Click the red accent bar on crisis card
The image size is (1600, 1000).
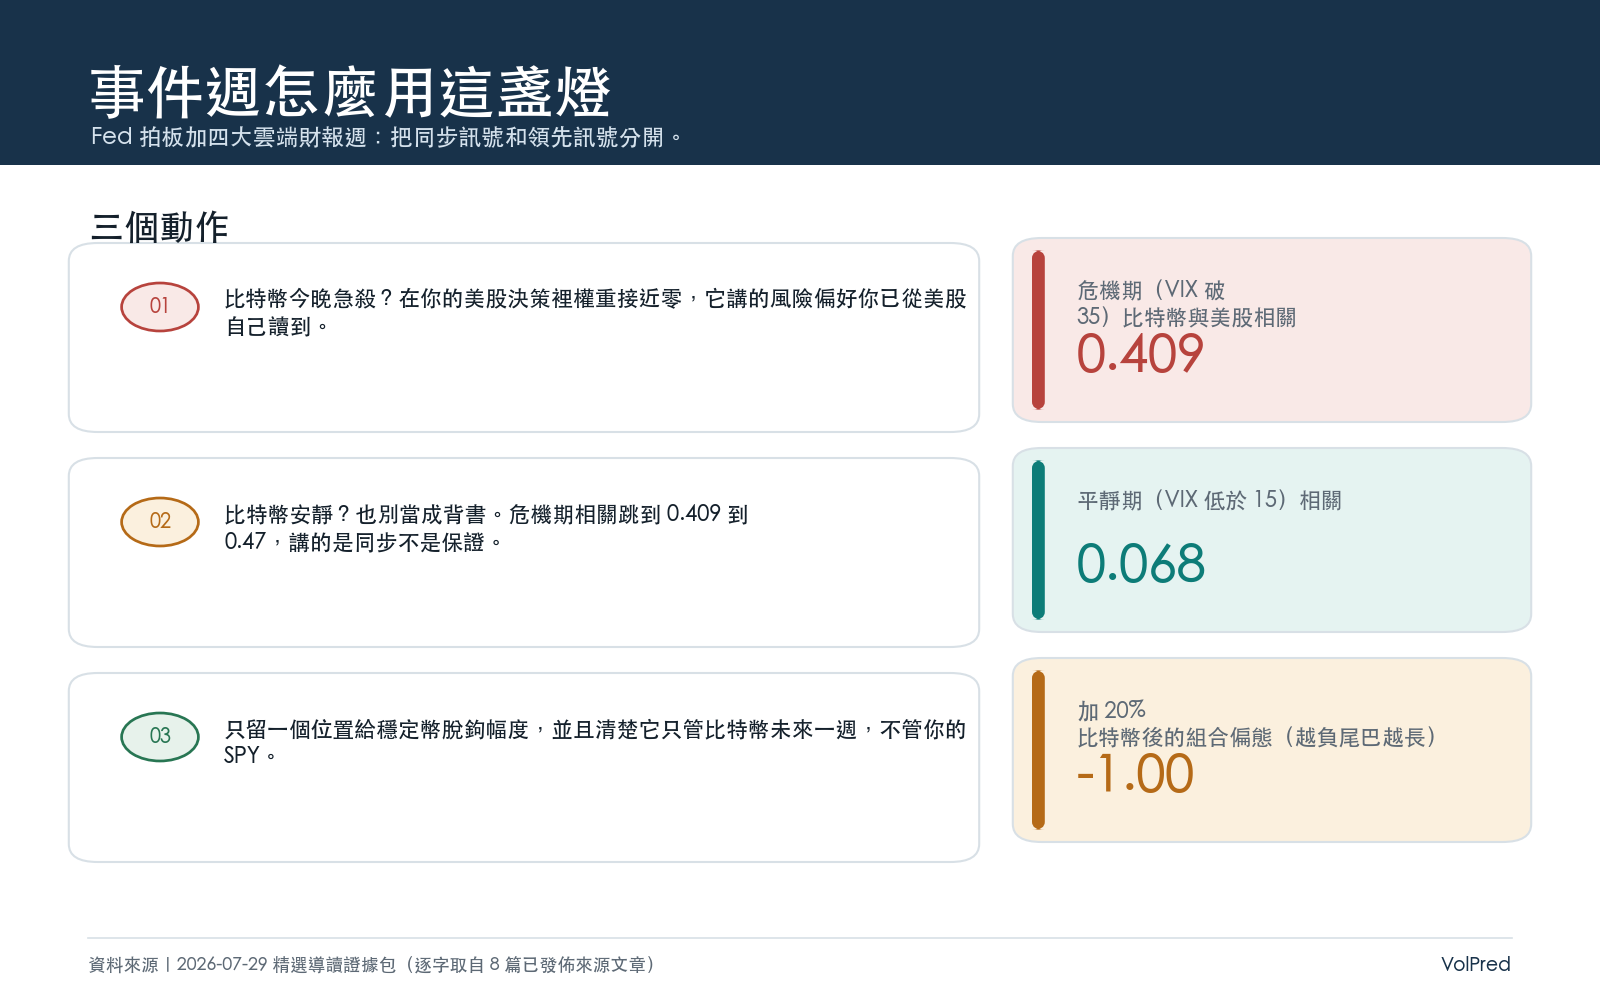click(1038, 330)
